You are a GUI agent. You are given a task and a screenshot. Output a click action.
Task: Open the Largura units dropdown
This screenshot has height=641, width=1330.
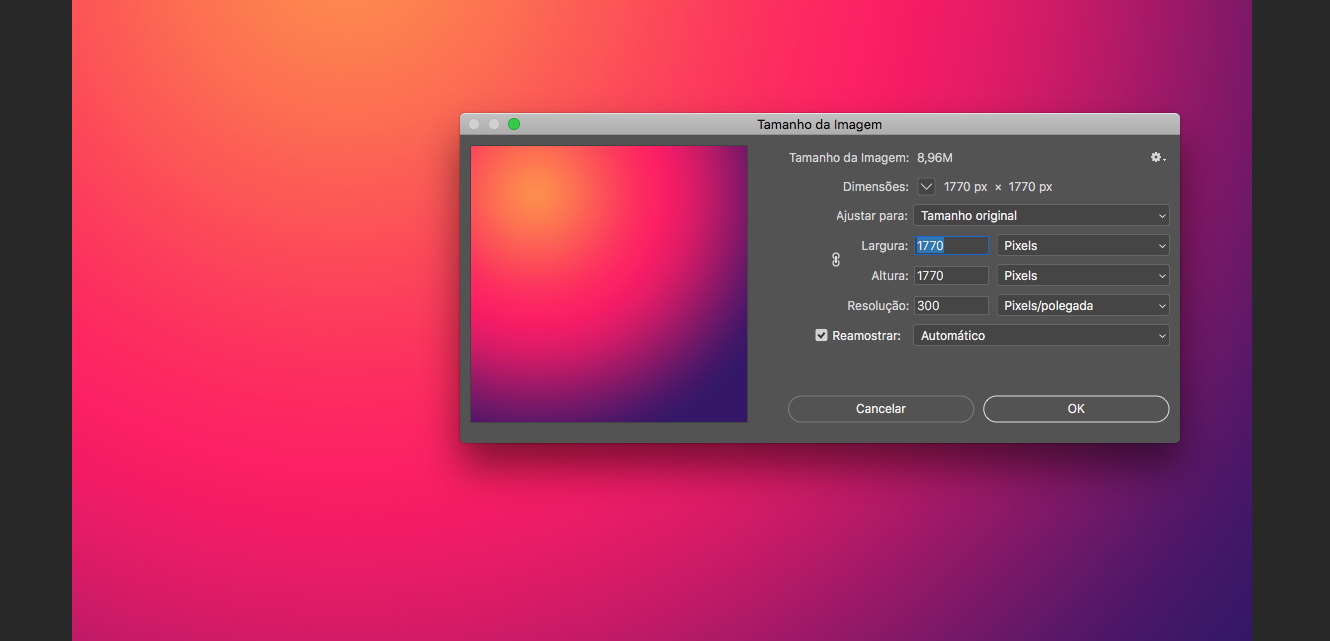[x=1082, y=246]
